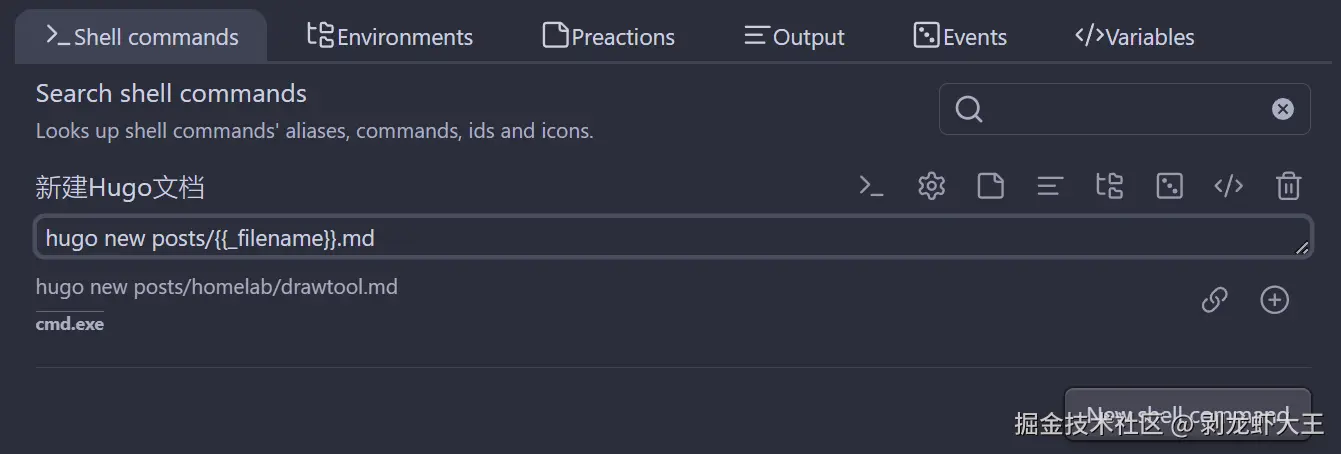Click the plus circle icon
The width and height of the screenshot is (1341, 454).
click(x=1274, y=300)
